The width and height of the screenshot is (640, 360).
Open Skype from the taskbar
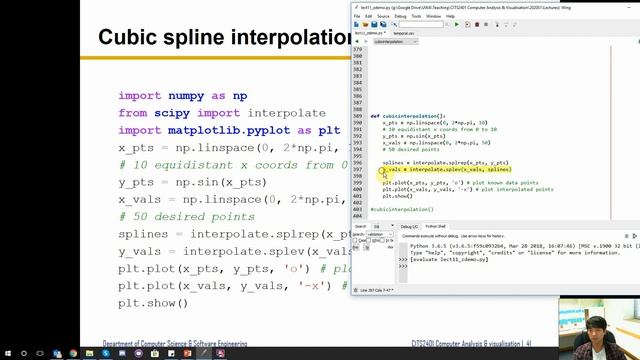pos(106,353)
